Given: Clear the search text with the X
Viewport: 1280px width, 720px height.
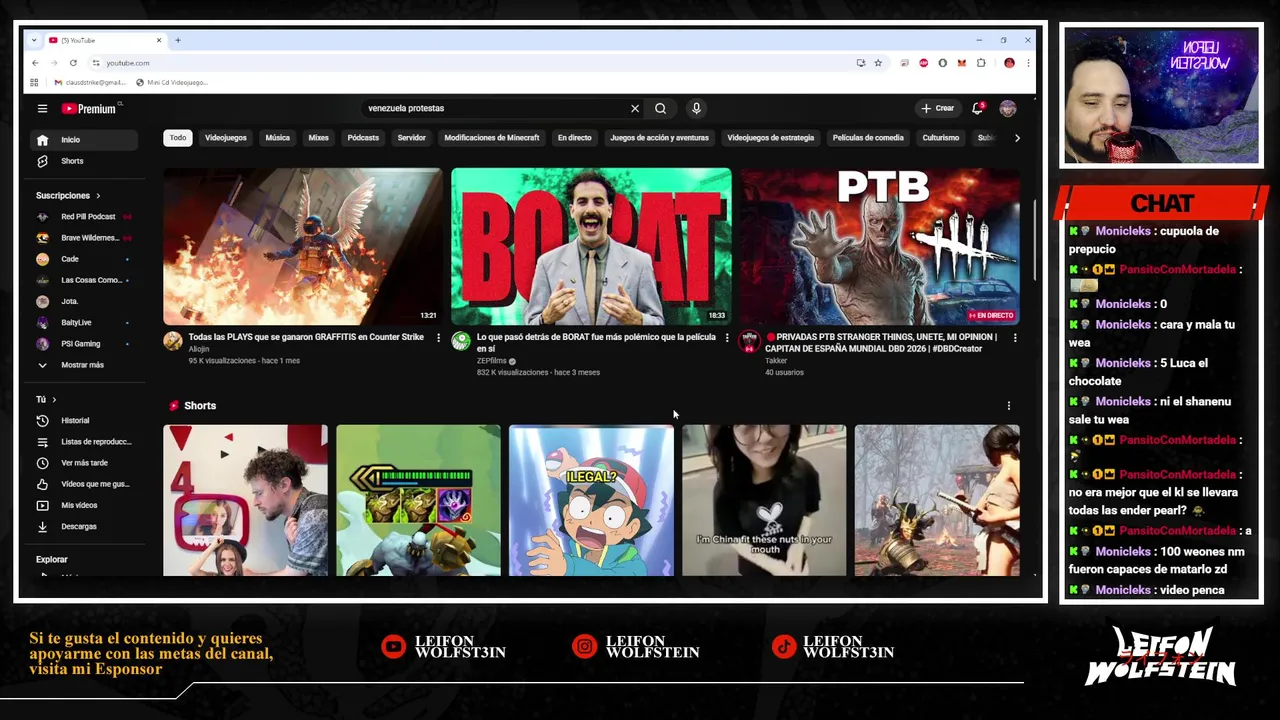Looking at the screenshot, I should tap(634, 108).
